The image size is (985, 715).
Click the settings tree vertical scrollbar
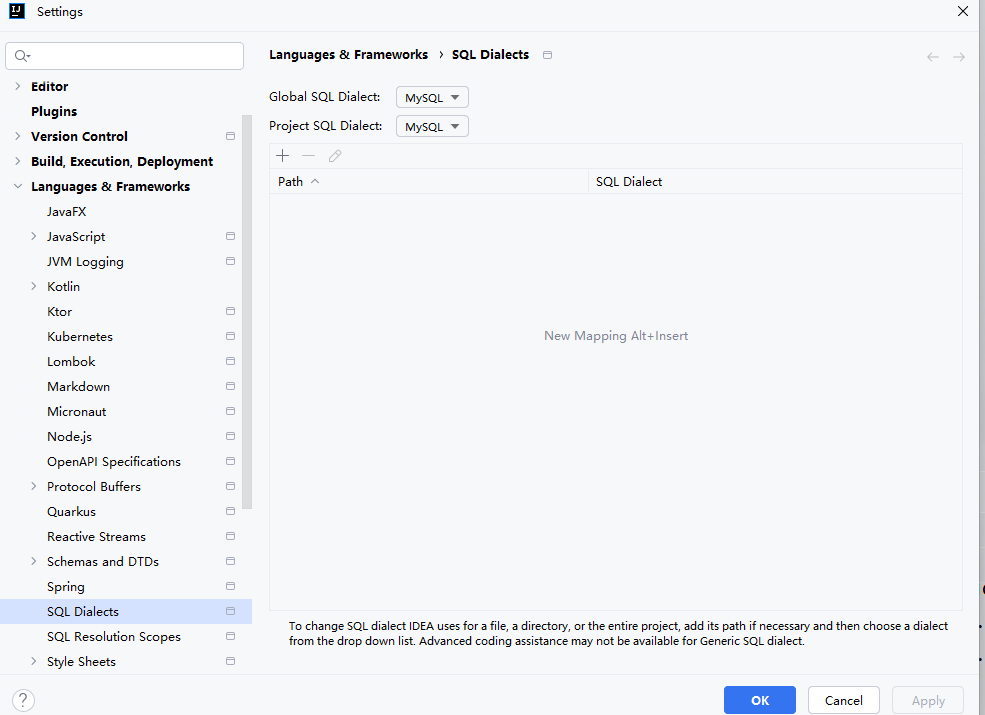point(247,312)
